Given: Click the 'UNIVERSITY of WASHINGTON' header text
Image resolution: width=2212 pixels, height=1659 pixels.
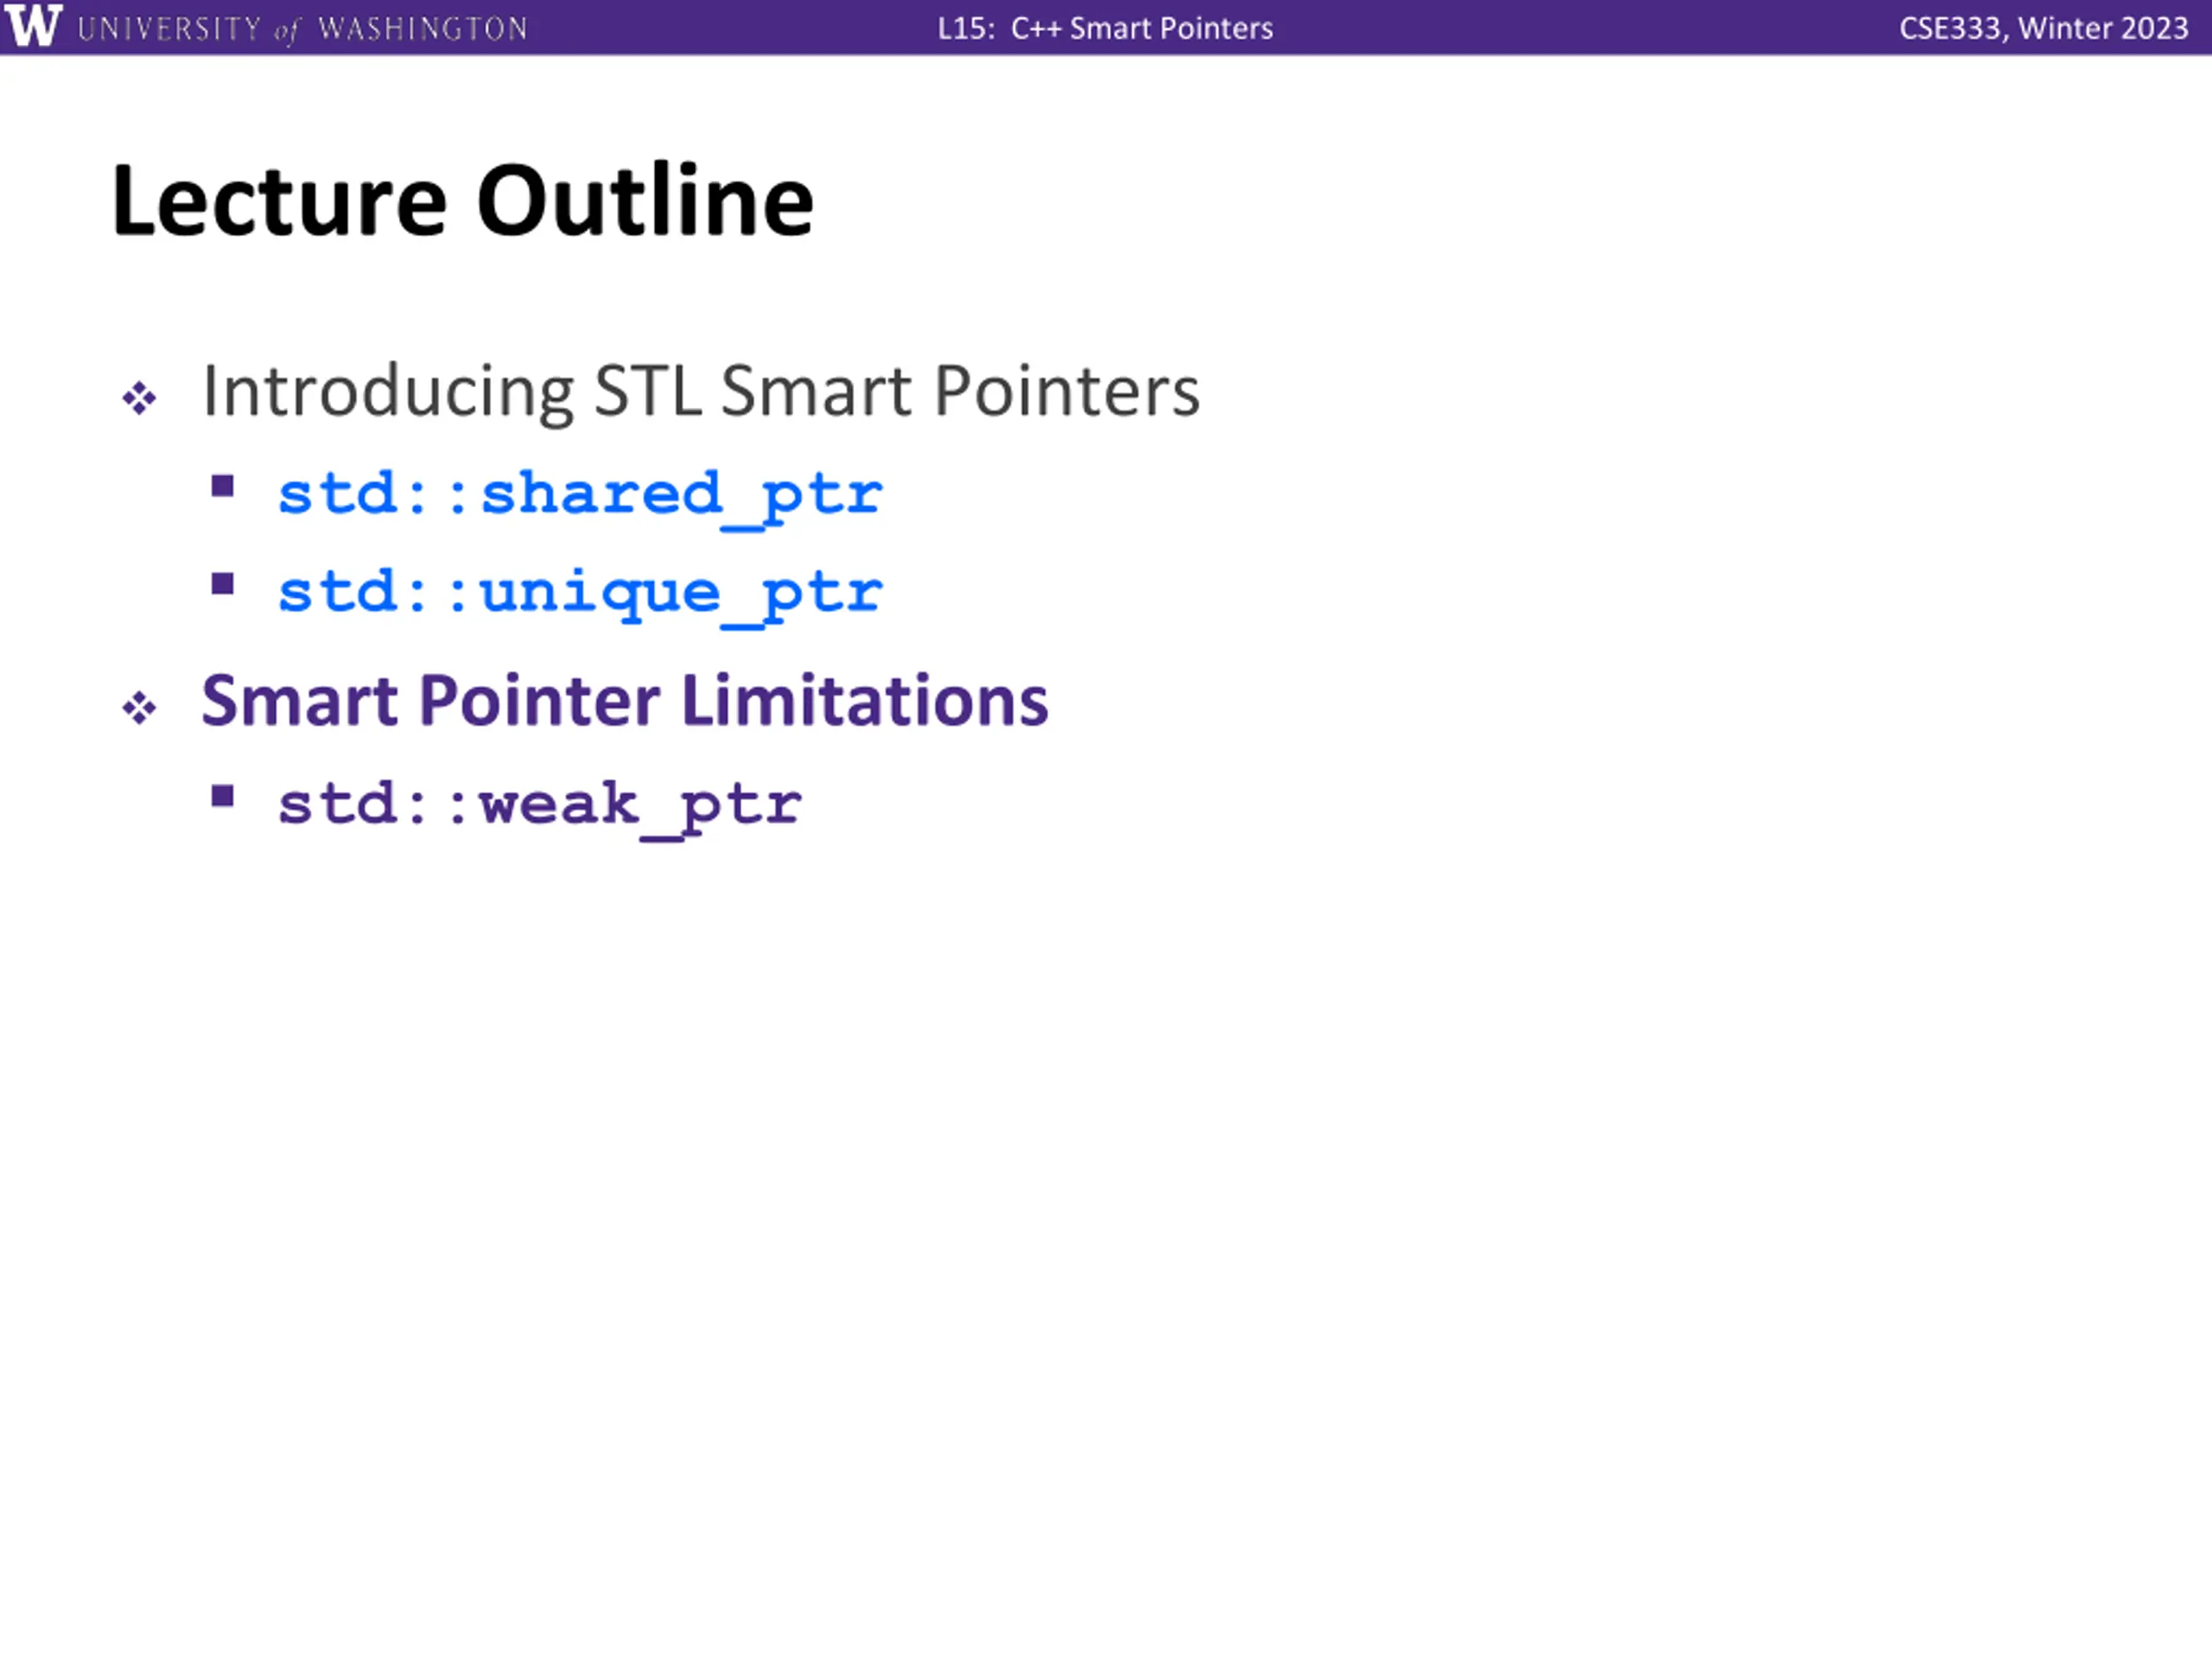Looking at the screenshot, I should click(302, 29).
